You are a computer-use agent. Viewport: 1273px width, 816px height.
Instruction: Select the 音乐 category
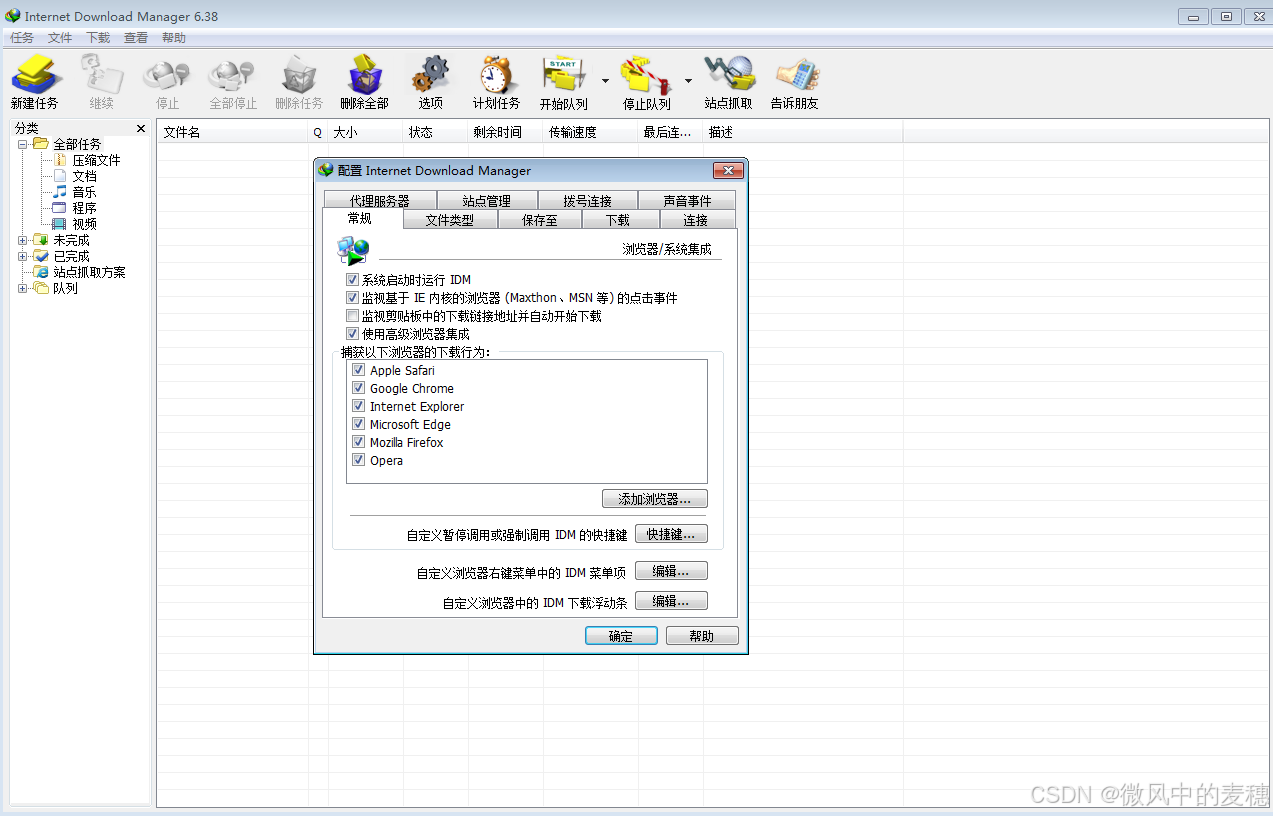point(84,192)
